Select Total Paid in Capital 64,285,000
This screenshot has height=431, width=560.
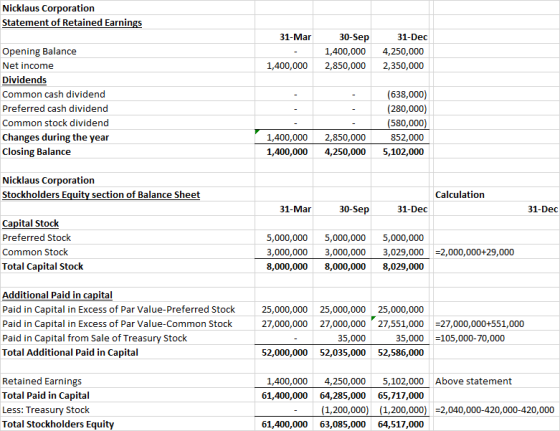342,396
